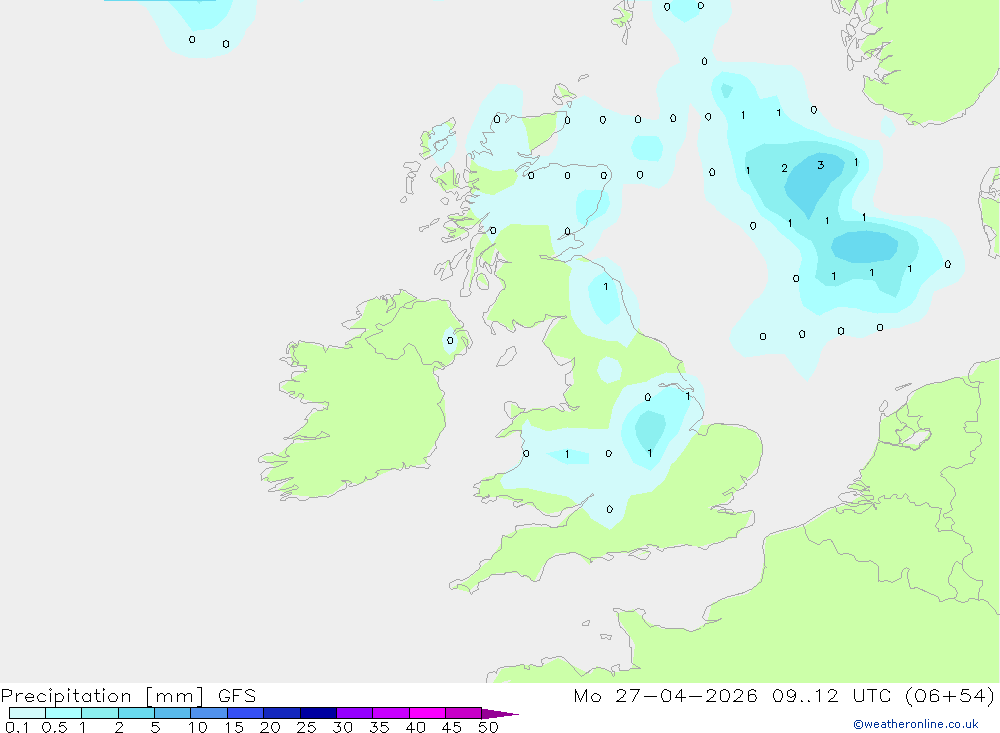Viewport: 1000px width, 733px height.
Task: Click the 0.1–0.5 mm palest legend swatch
Action: (x=27, y=713)
